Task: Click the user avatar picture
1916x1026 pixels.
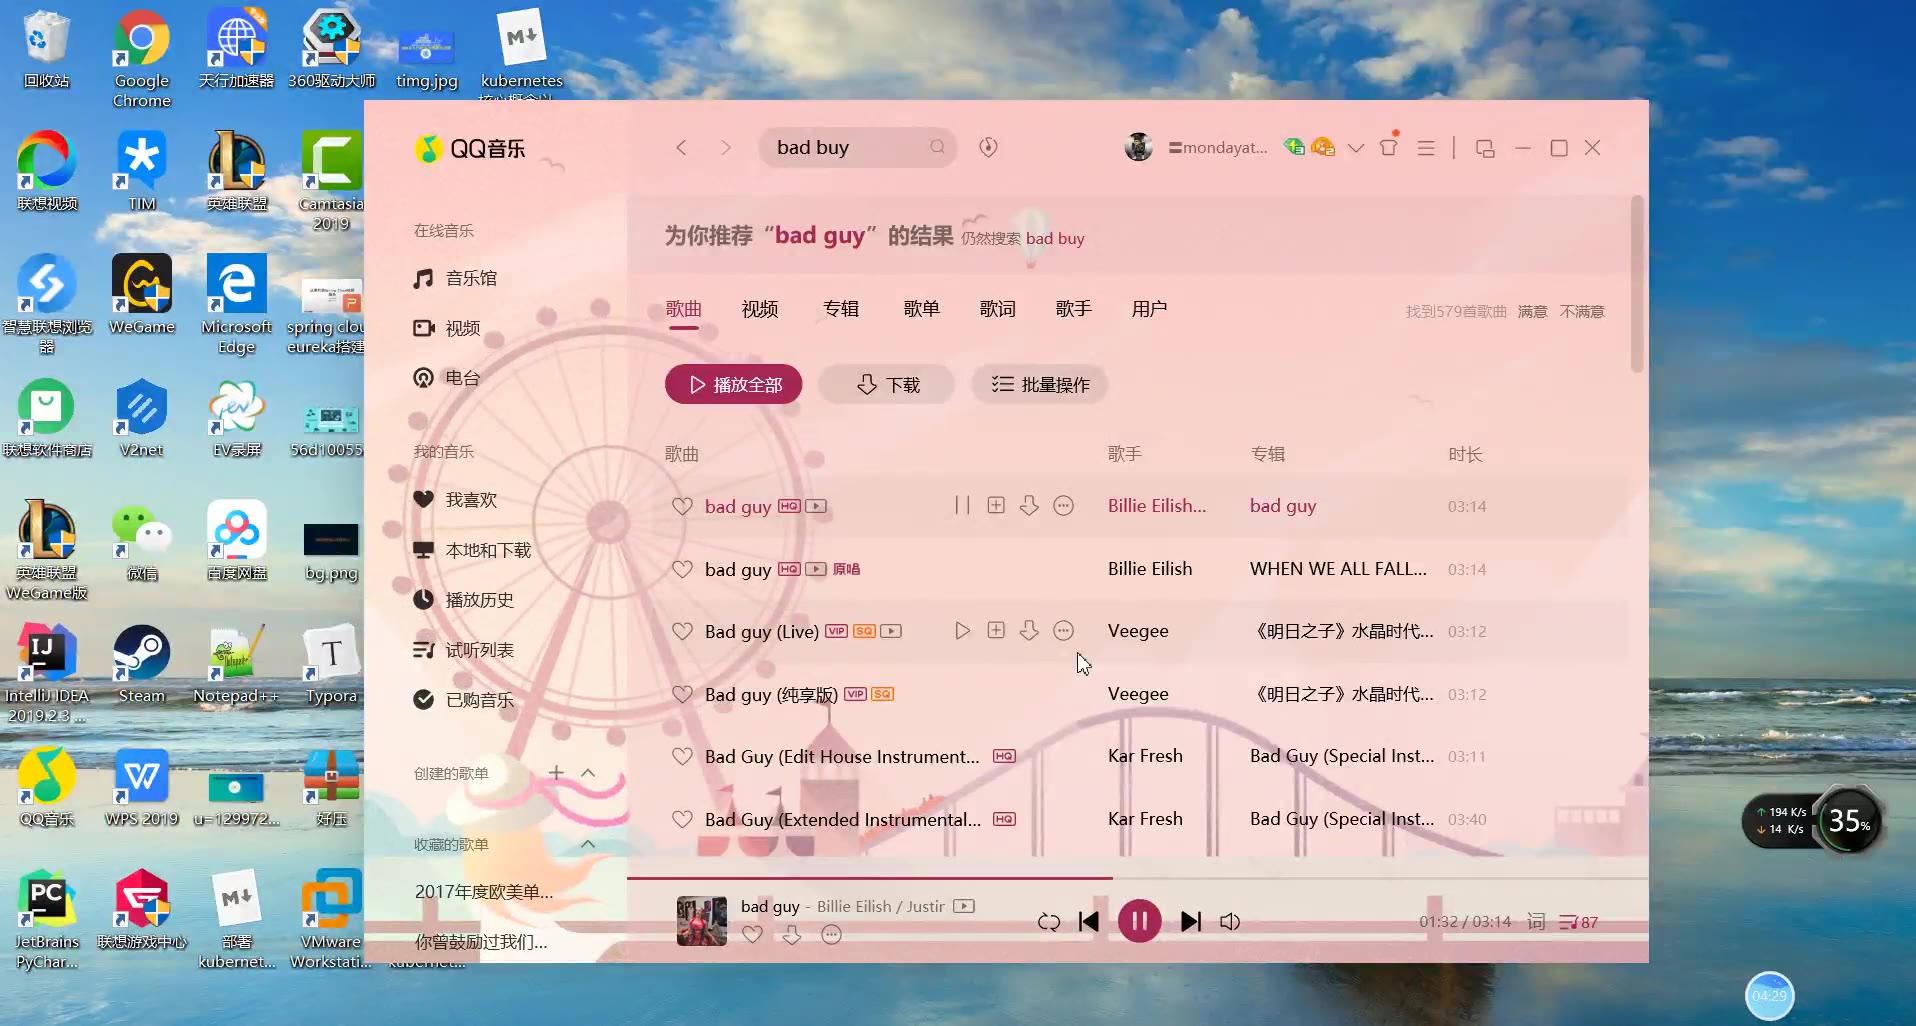Action: click(1138, 147)
